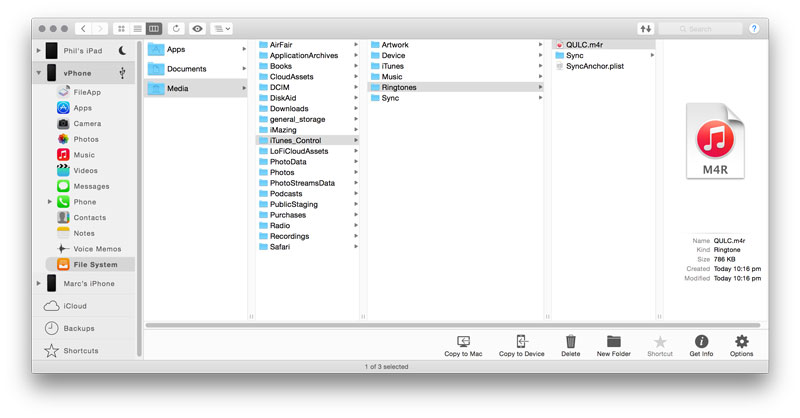
Task: Open the arrange options dropdown
Action: click(222, 29)
